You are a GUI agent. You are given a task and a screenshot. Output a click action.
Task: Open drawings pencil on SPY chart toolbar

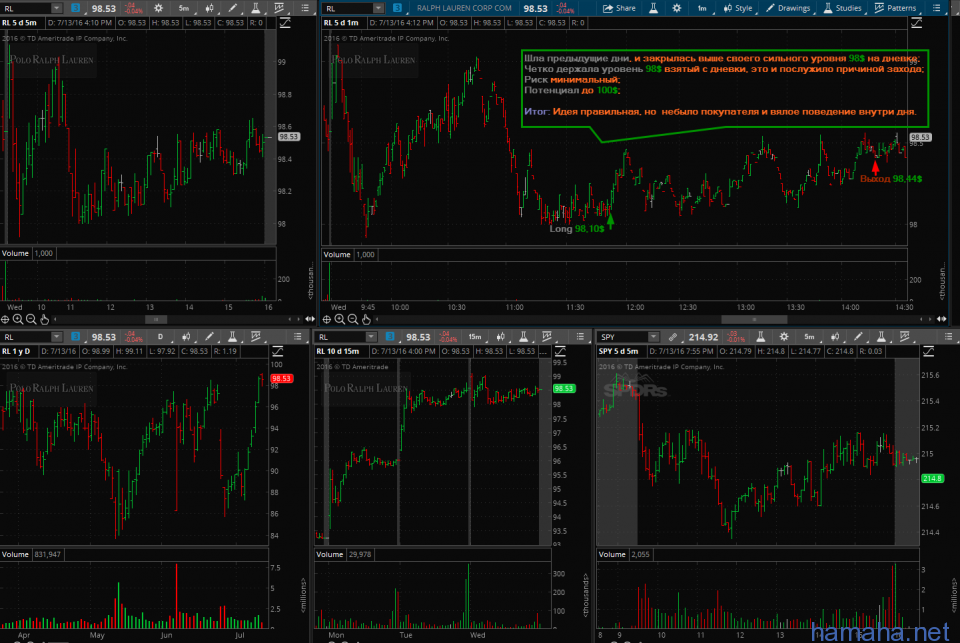click(x=858, y=337)
